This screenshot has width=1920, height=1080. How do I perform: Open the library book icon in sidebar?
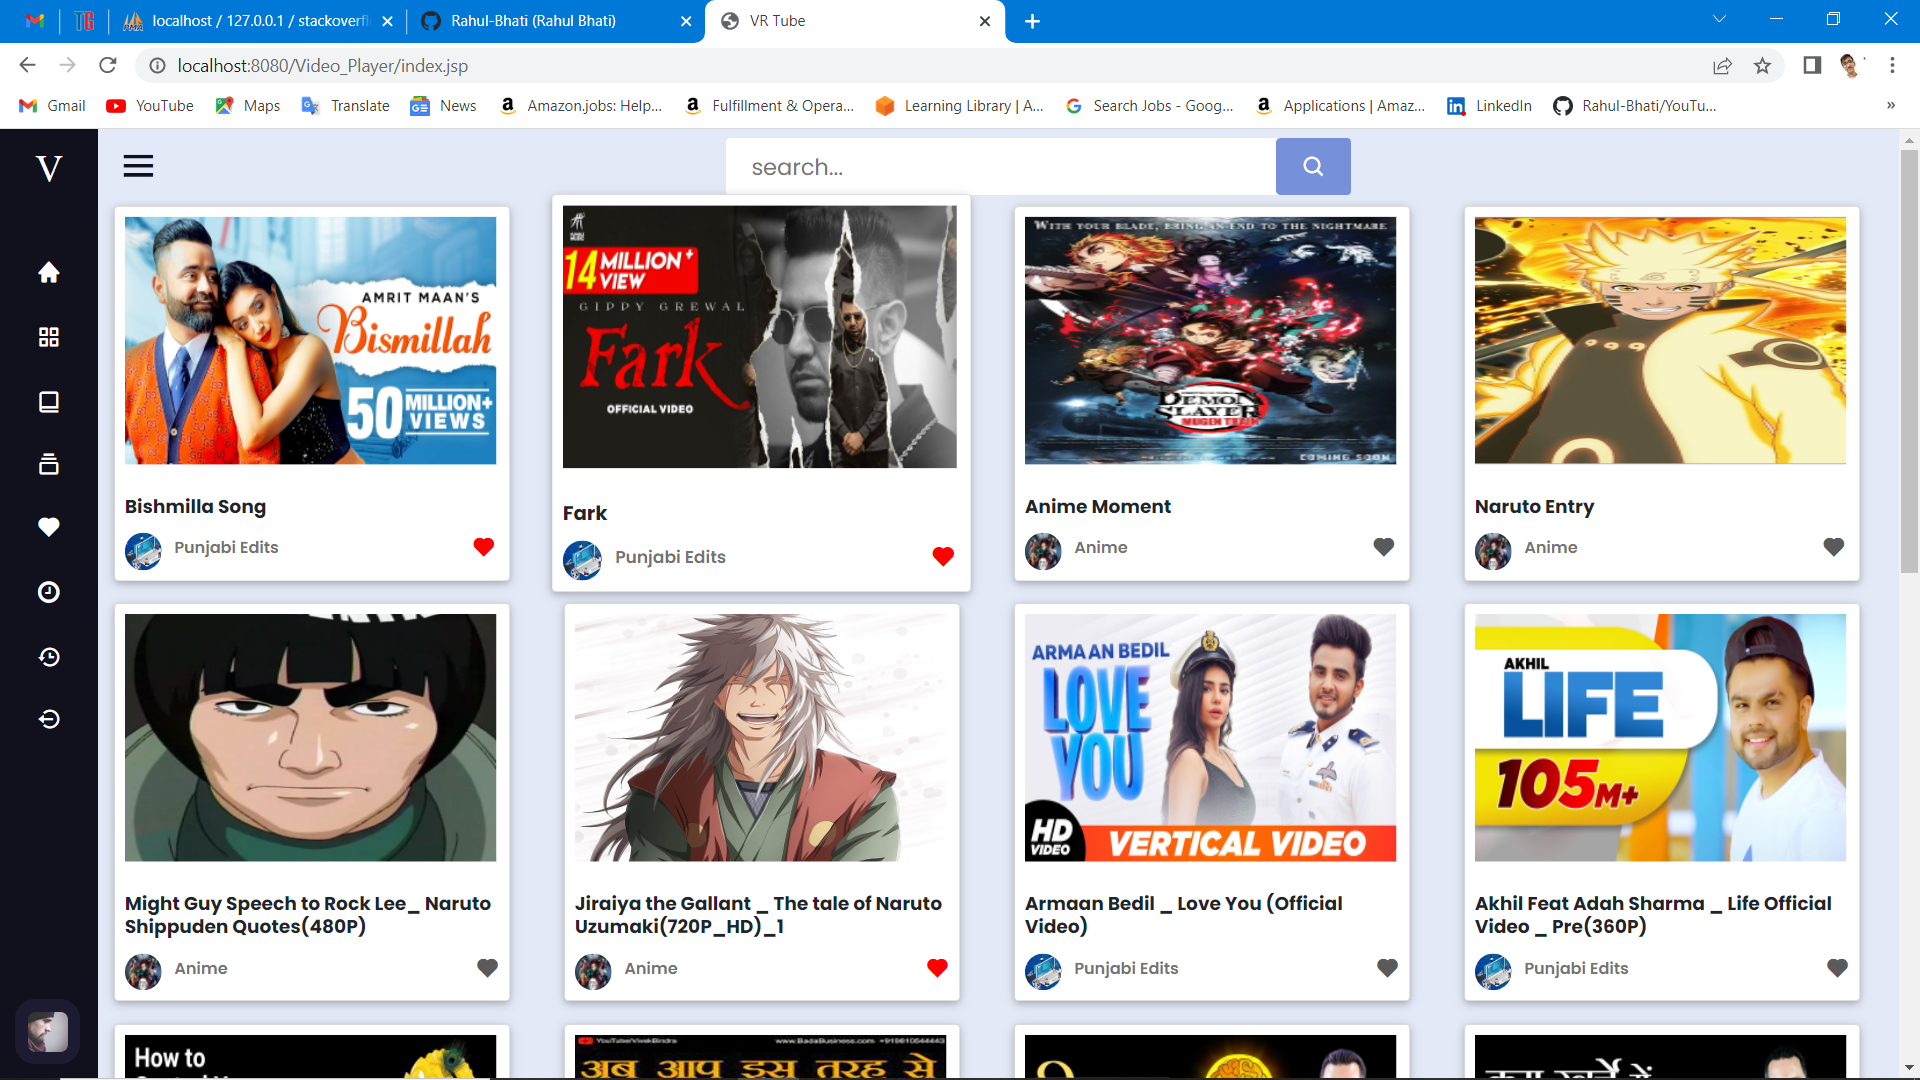point(48,402)
